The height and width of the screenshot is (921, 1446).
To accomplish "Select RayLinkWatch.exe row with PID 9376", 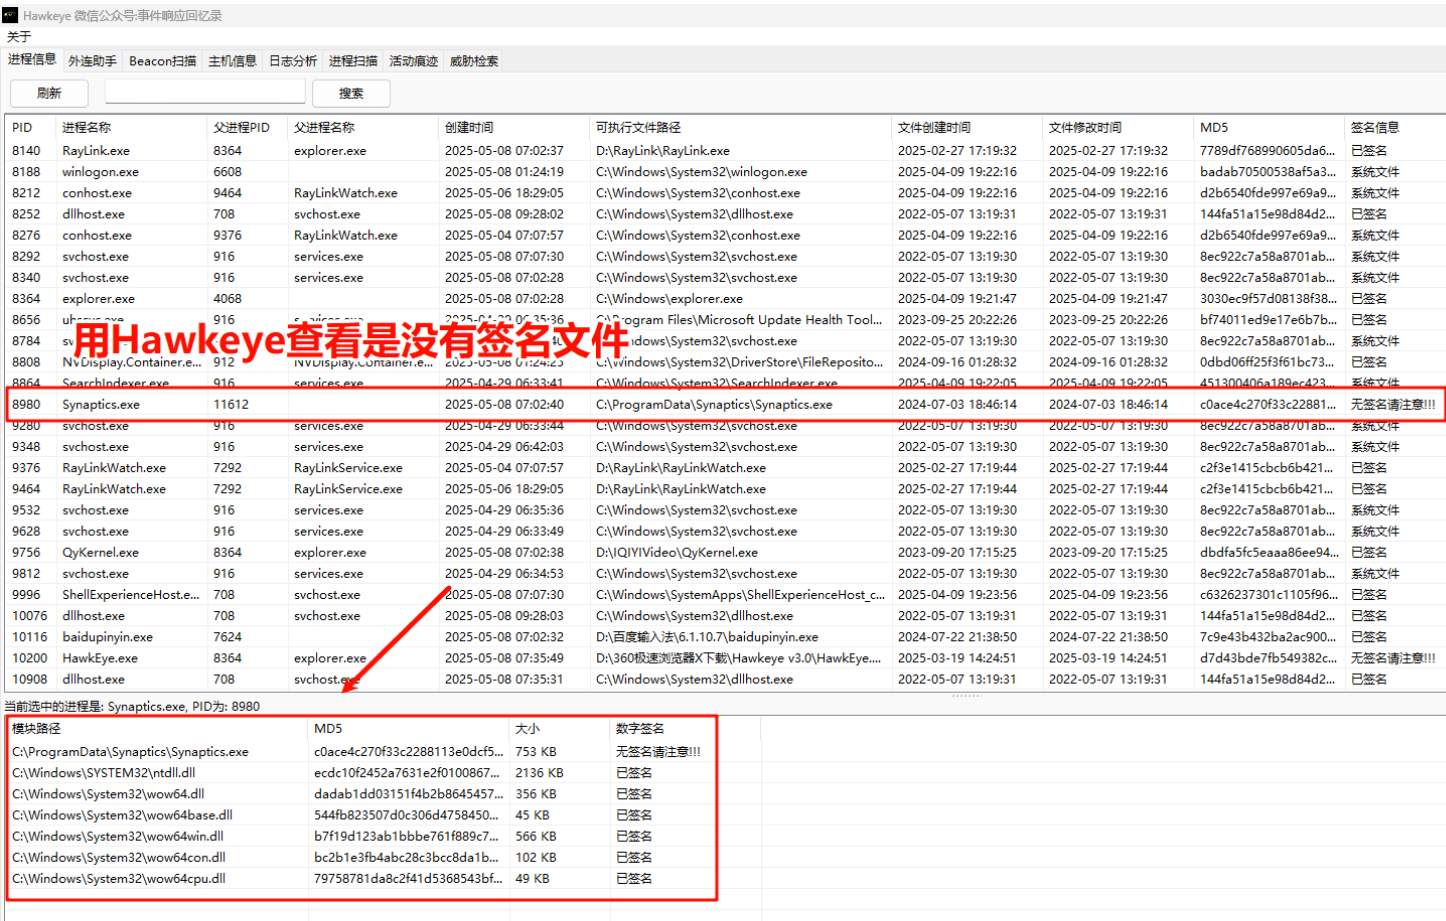I will (x=725, y=468).
